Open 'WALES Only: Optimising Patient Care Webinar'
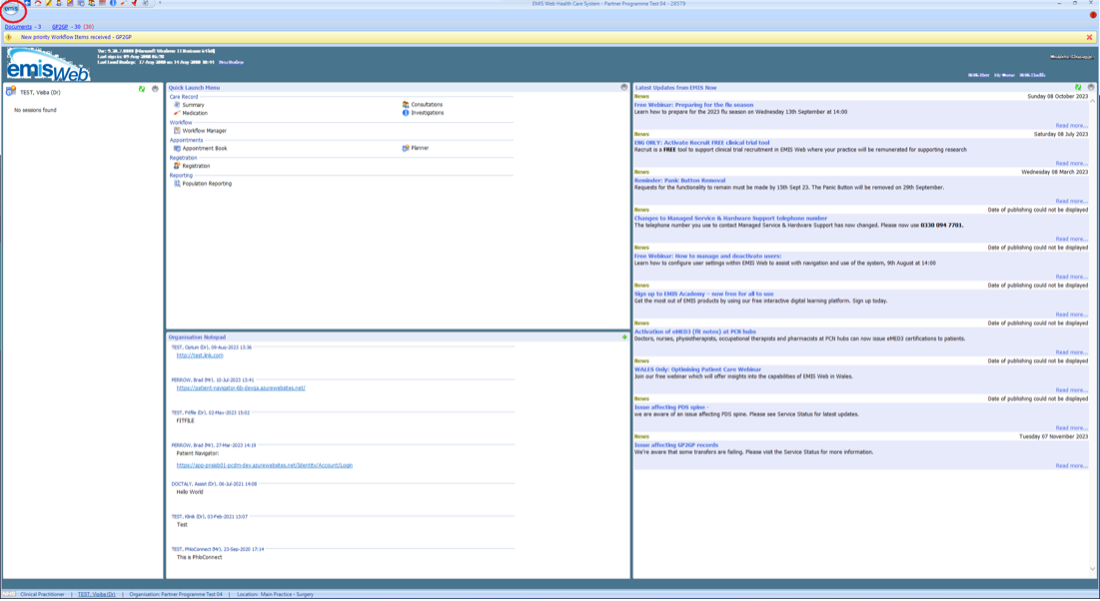 click(x=697, y=370)
